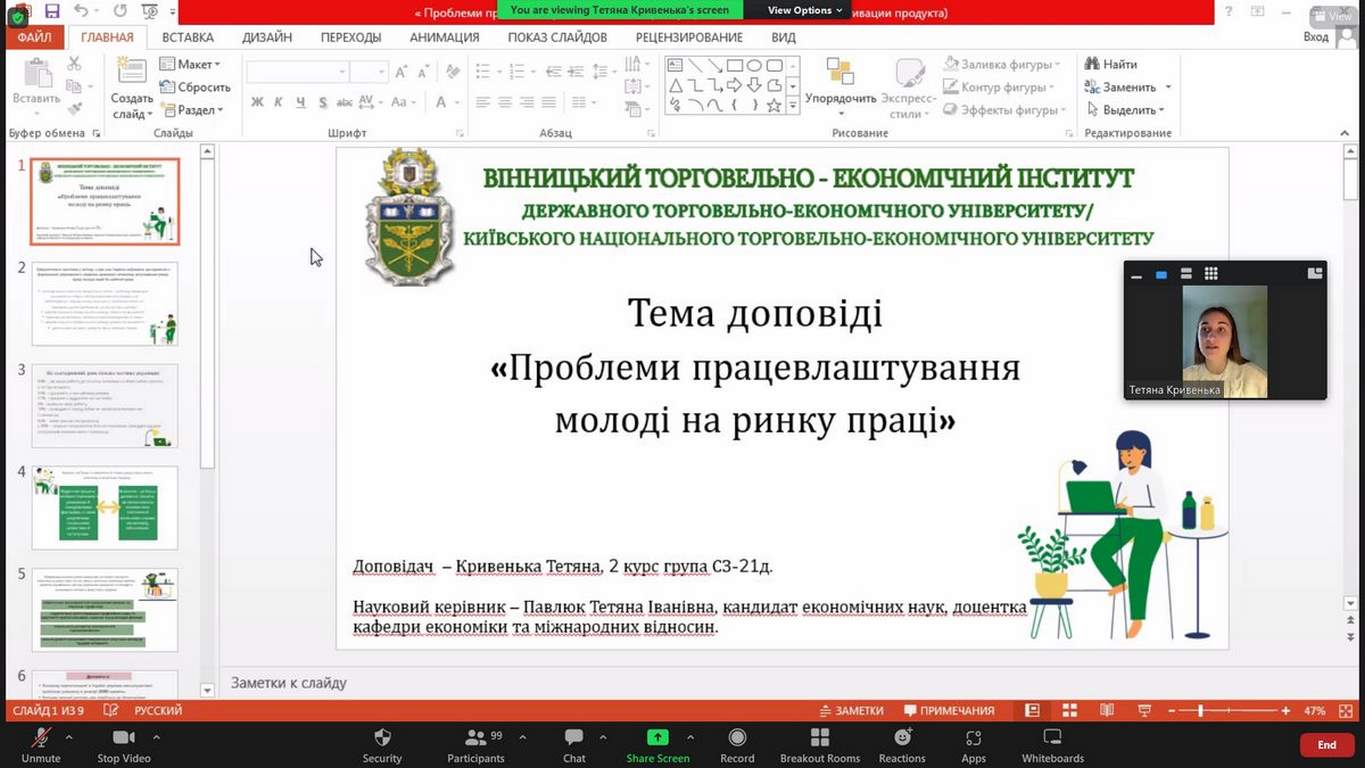Click the Найти find button
Viewport: 1365px width, 768px height.
coord(1112,64)
